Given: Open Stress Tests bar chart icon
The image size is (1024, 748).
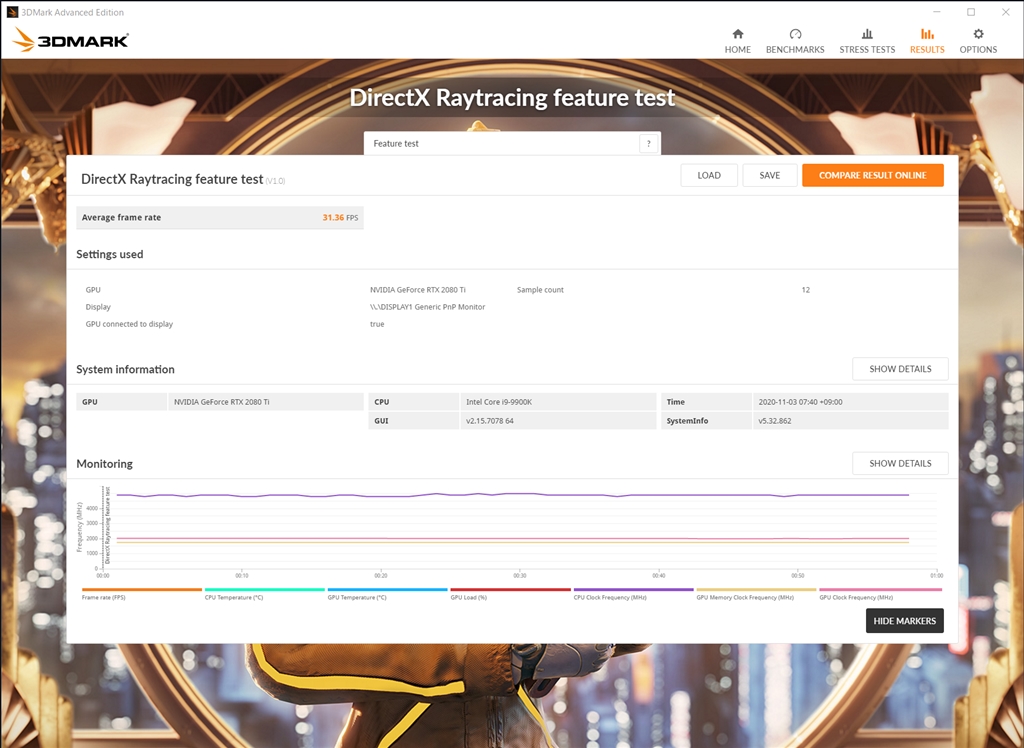Looking at the screenshot, I should coord(867,34).
